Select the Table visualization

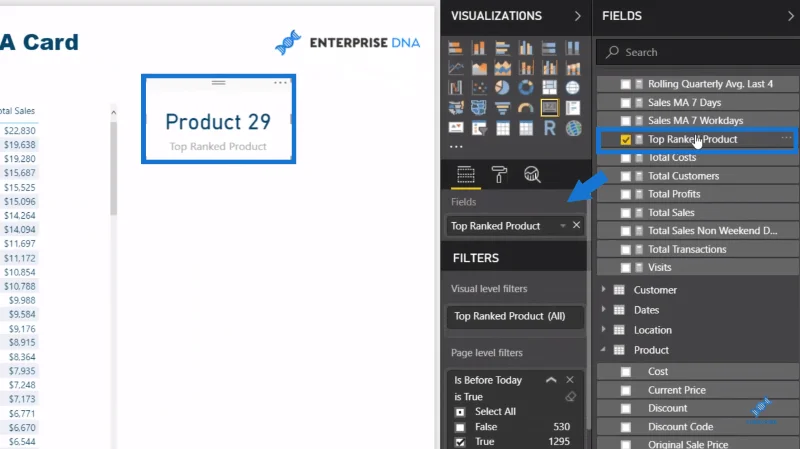point(503,128)
